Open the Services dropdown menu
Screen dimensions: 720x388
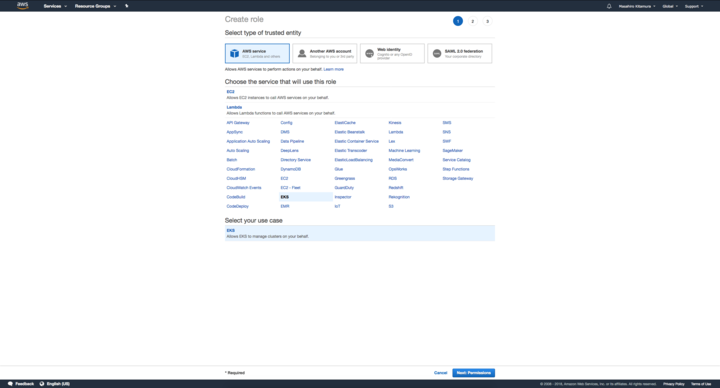point(55,6)
